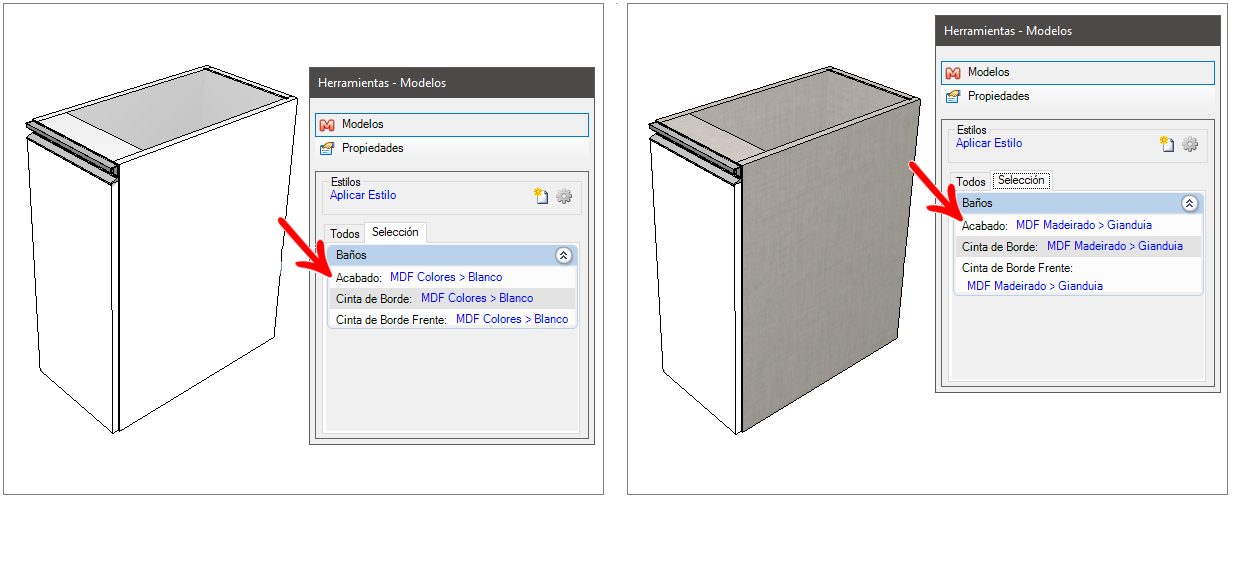Collapse Baños group listing Blanco finishes

tap(563, 255)
